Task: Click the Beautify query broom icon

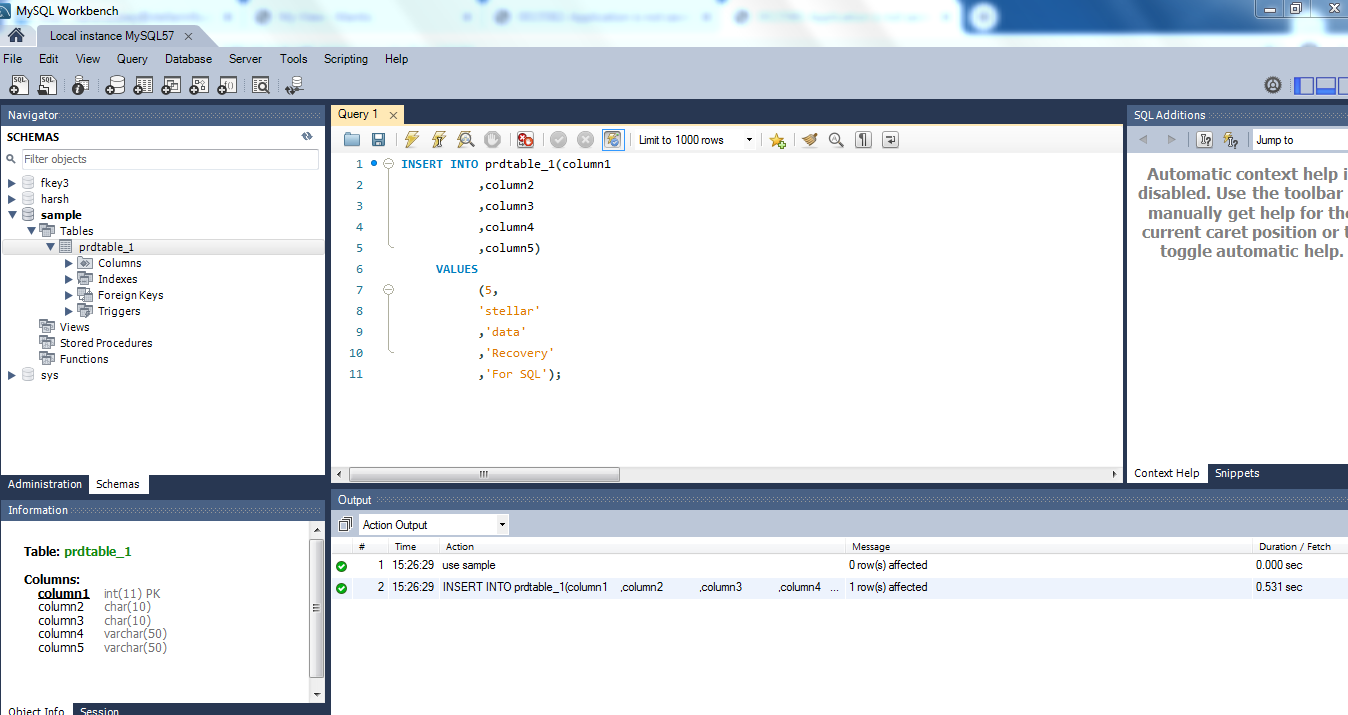Action: click(810, 140)
